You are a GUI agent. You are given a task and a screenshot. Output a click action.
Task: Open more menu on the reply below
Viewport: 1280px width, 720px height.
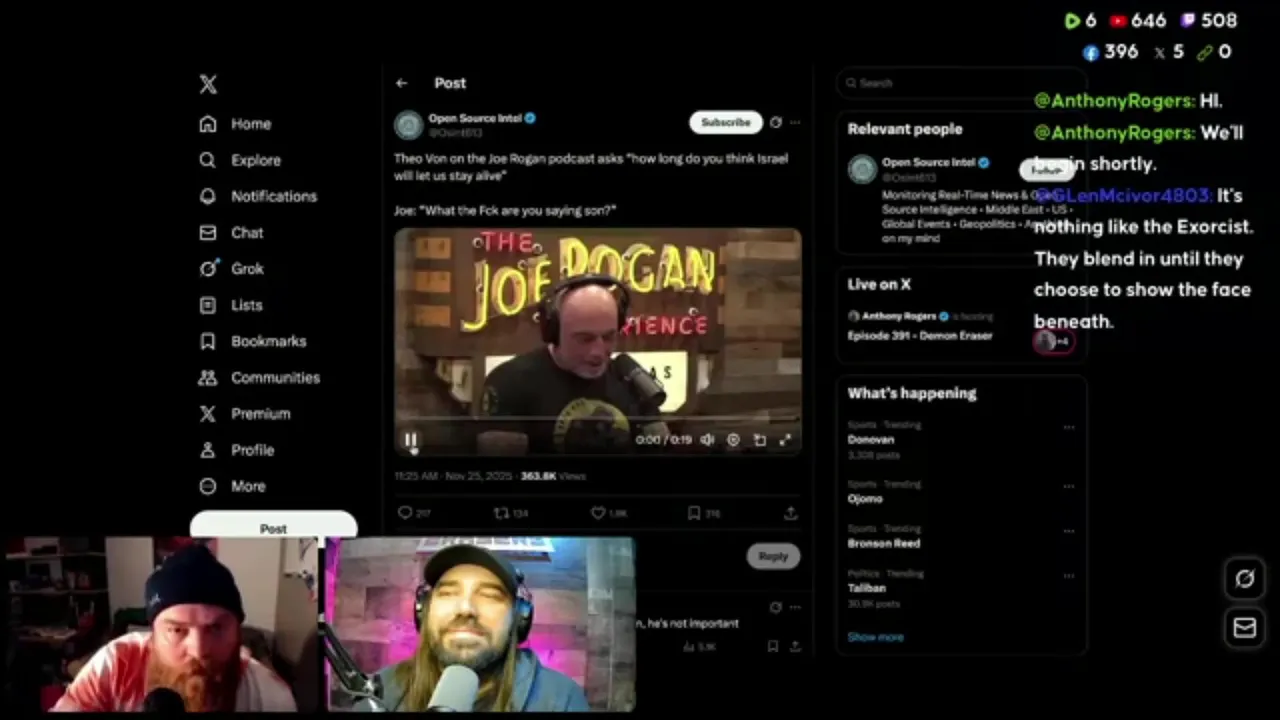pyautogui.click(x=795, y=607)
